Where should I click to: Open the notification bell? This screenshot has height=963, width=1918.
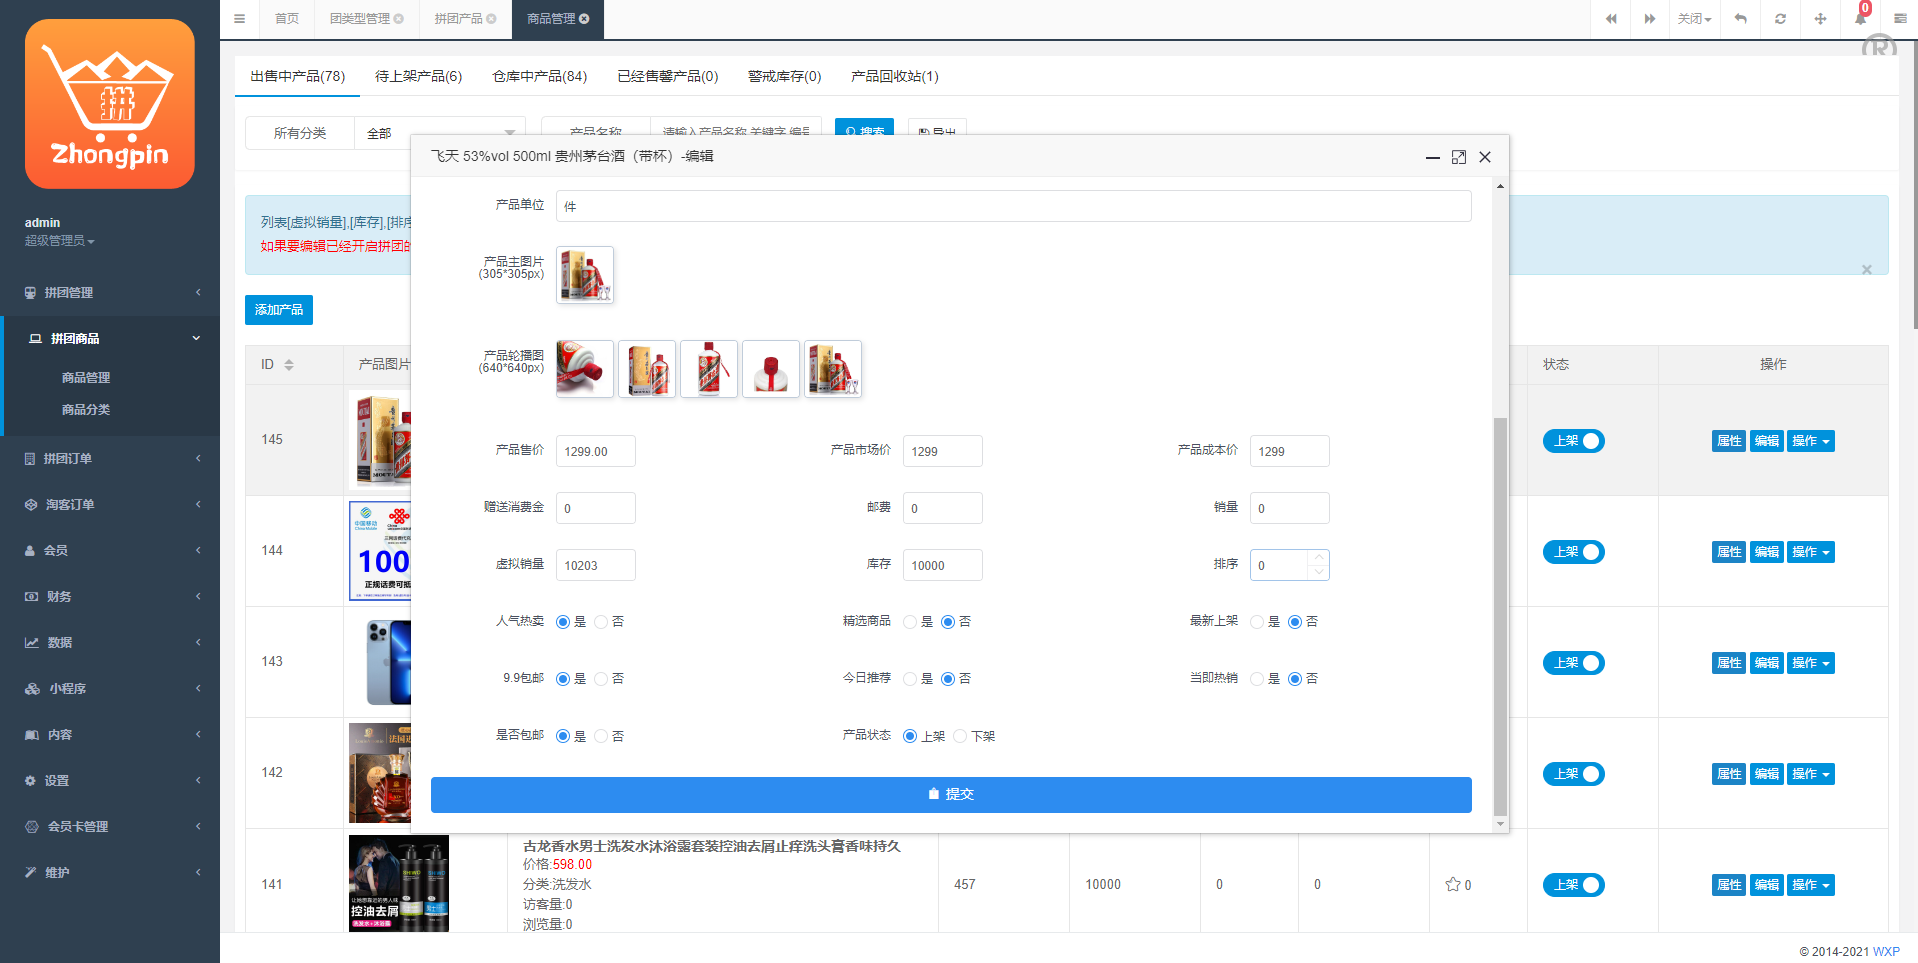(x=1860, y=19)
